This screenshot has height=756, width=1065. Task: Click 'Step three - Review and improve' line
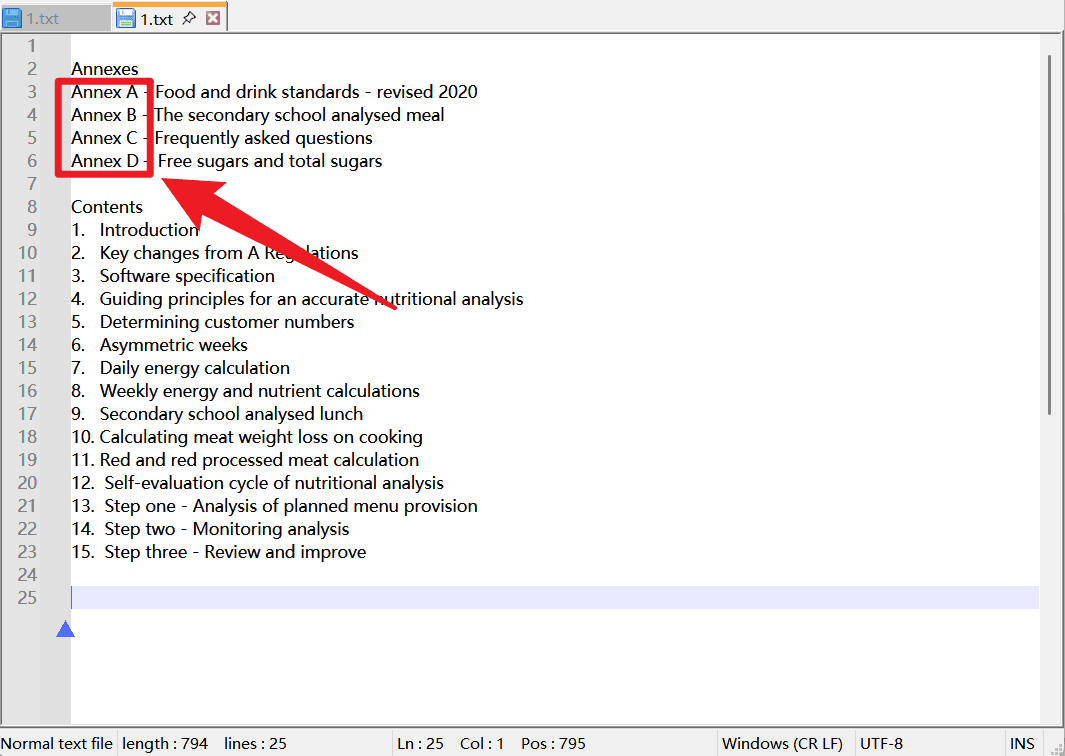click(x=235, y=552)
